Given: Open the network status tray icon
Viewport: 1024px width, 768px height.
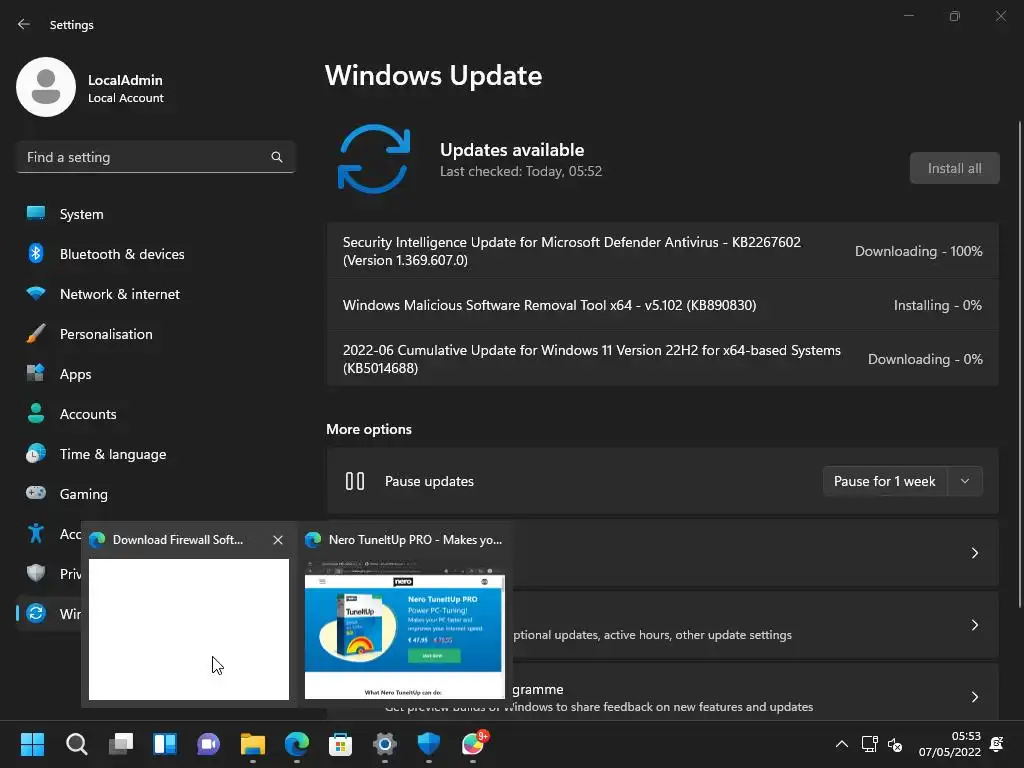Looking at the screenshot, I should 869,744.
